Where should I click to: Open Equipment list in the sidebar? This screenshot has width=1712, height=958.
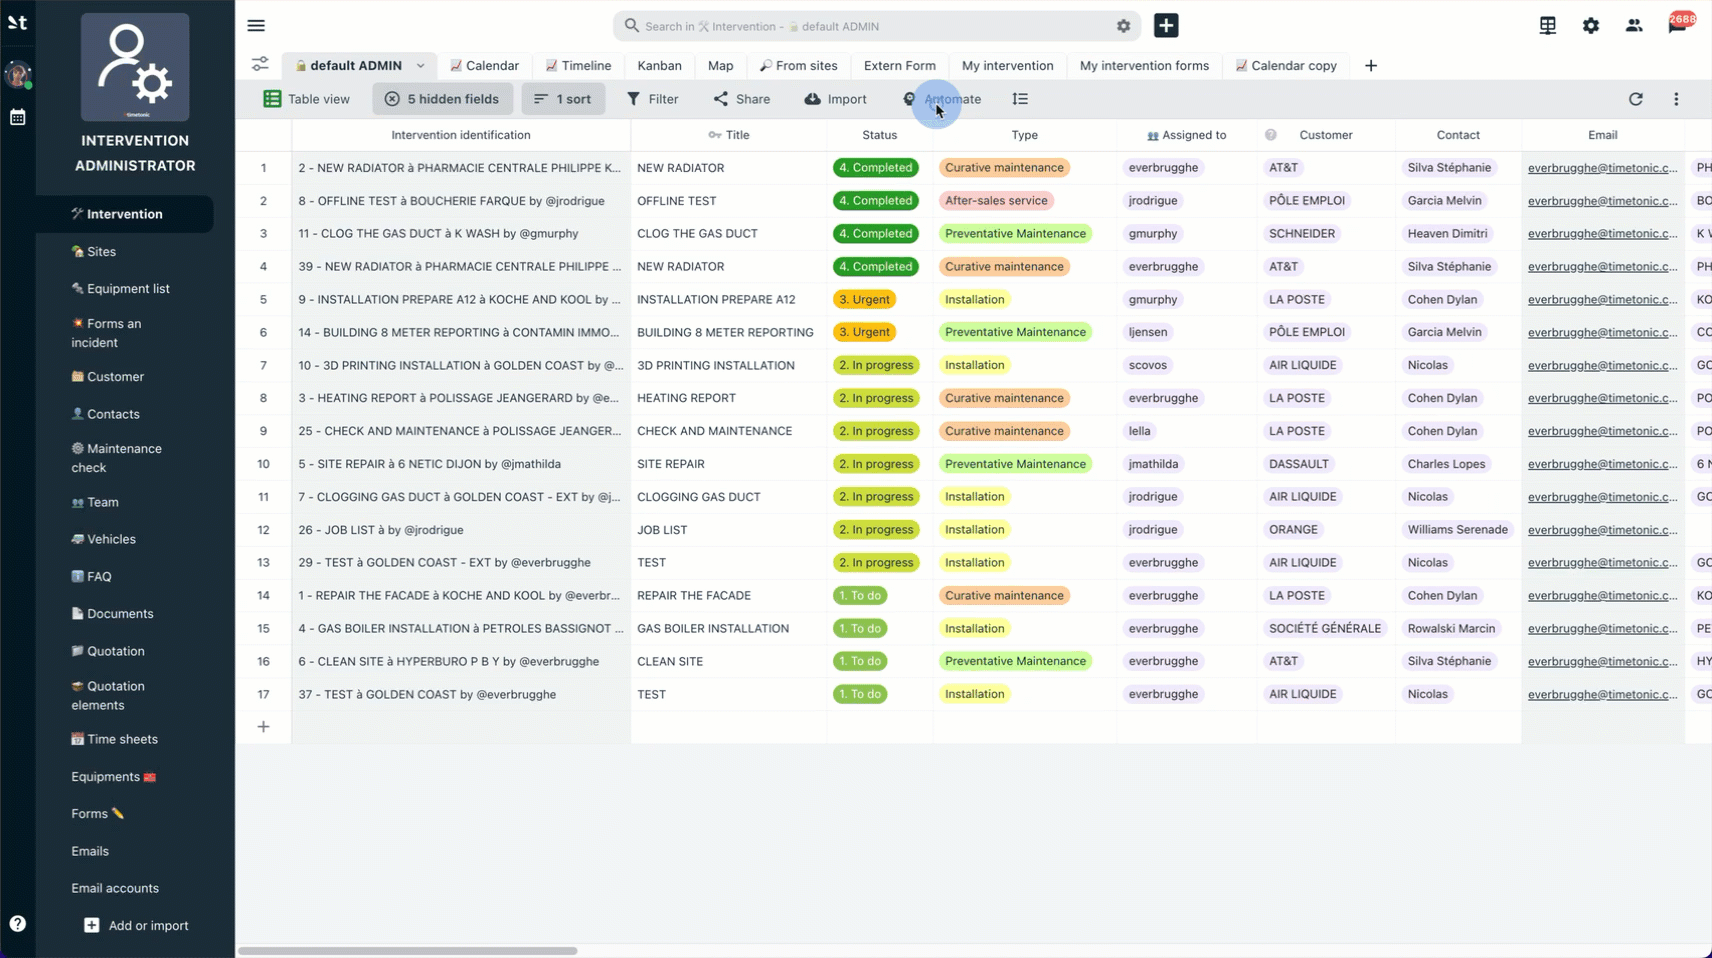pyautogui.click(x=120, y=289)
